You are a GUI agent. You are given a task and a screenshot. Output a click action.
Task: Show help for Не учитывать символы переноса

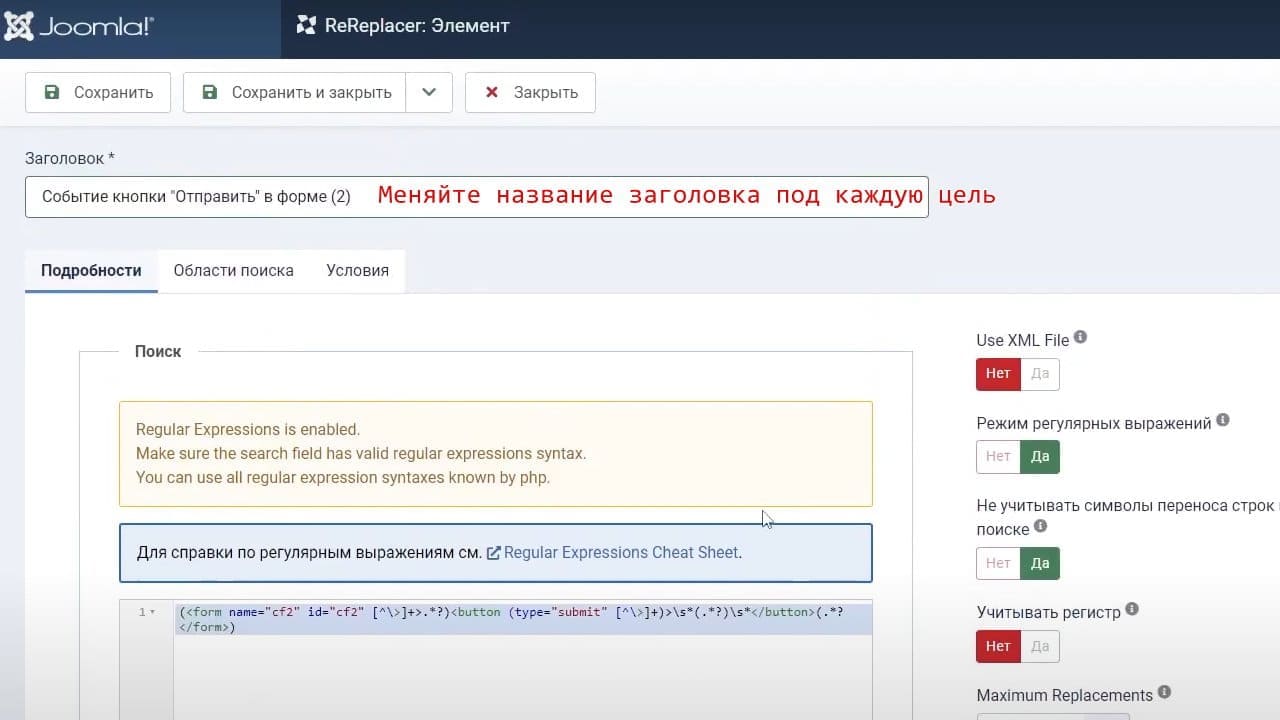pyautogui.click(x=1040, y=526)
